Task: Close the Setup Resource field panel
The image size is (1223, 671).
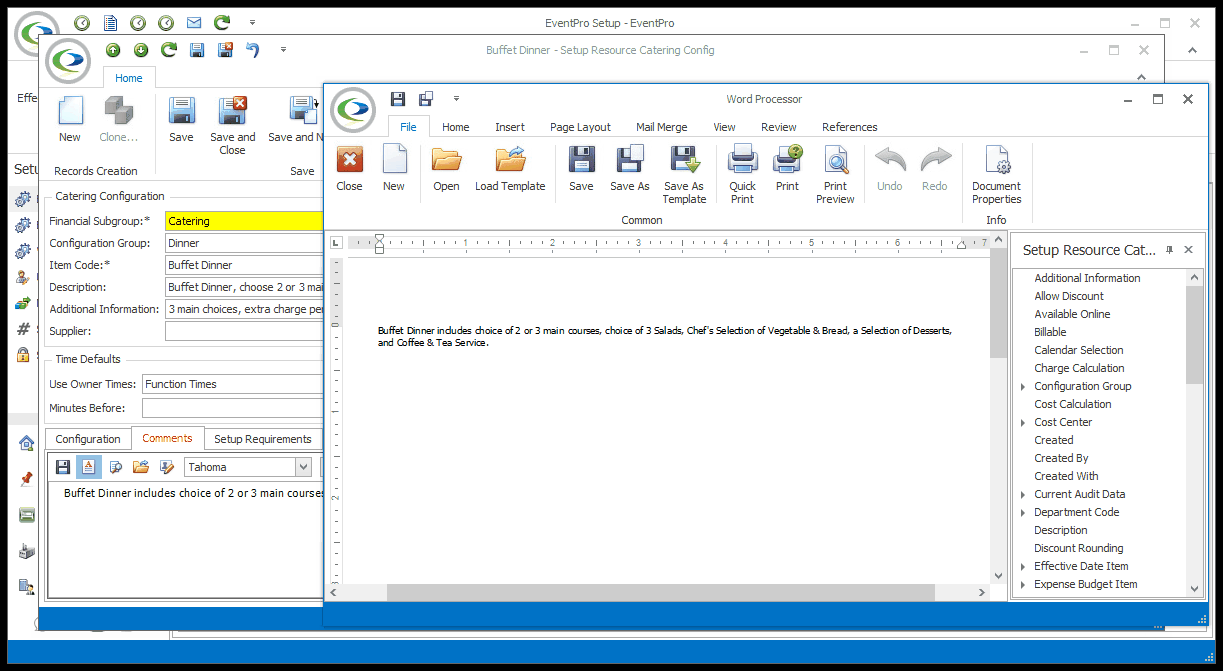Action: coord(1188,250)
